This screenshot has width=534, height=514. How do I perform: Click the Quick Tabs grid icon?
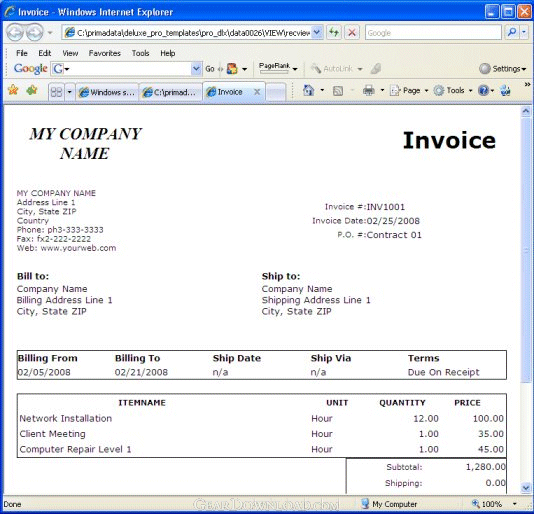pos(56,92)
